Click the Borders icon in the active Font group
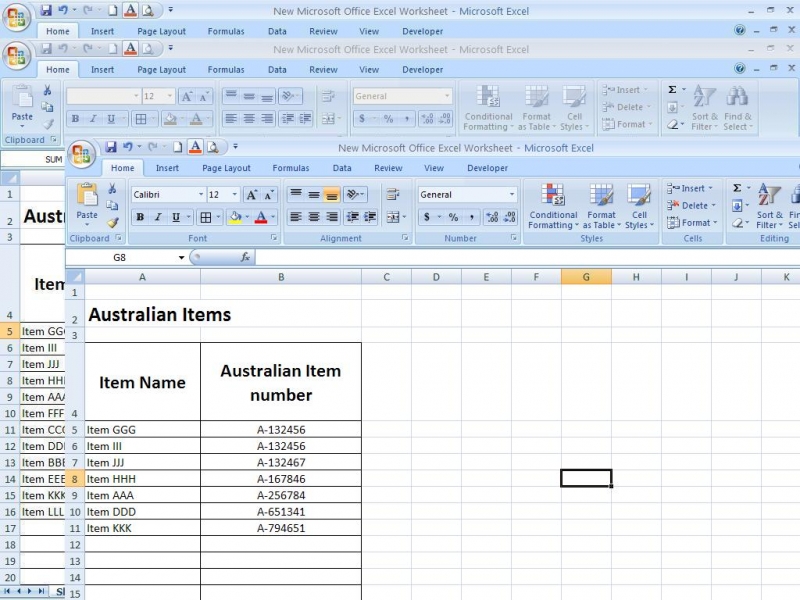Viewport: 800px width, 600px height. coord(206,217)
